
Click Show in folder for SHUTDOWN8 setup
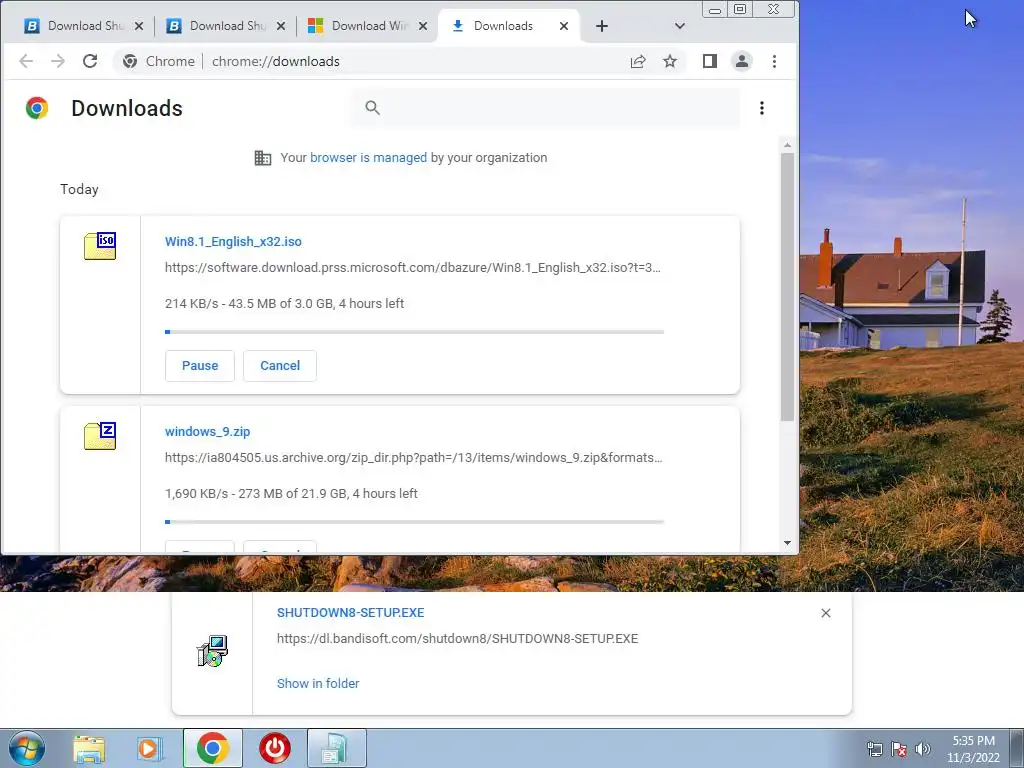pos(318,683)
